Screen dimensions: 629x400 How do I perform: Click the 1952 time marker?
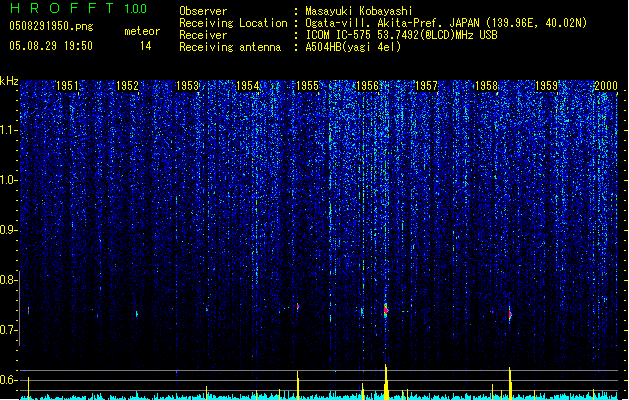127,85
